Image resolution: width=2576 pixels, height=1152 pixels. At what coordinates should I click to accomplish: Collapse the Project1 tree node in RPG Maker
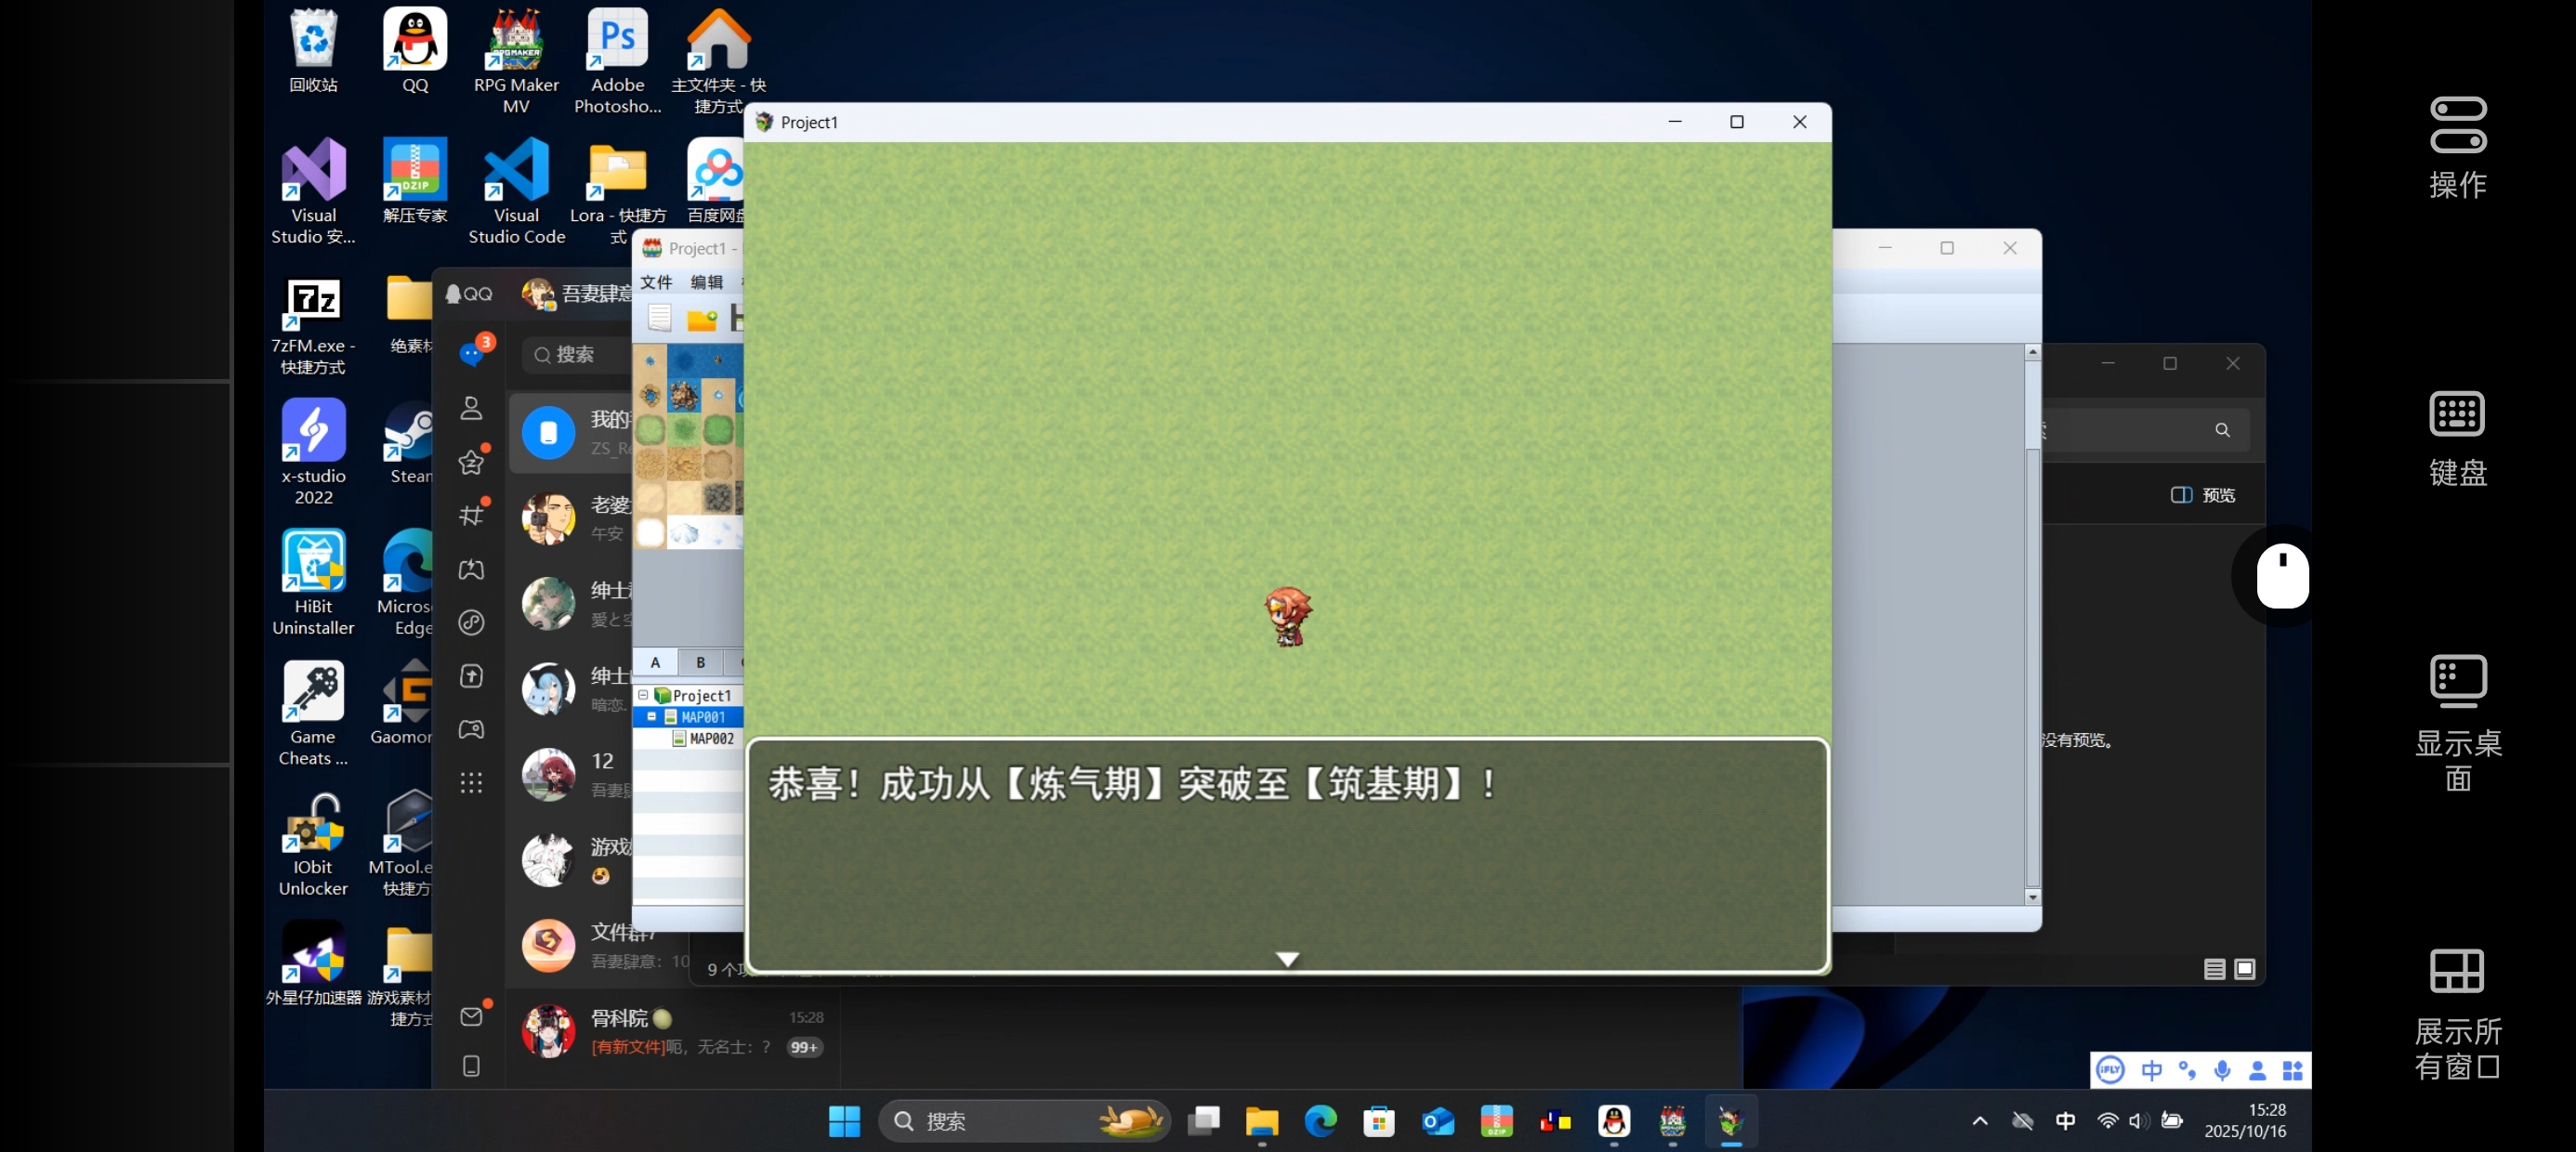pyautogui.click(x=643, y=695)
